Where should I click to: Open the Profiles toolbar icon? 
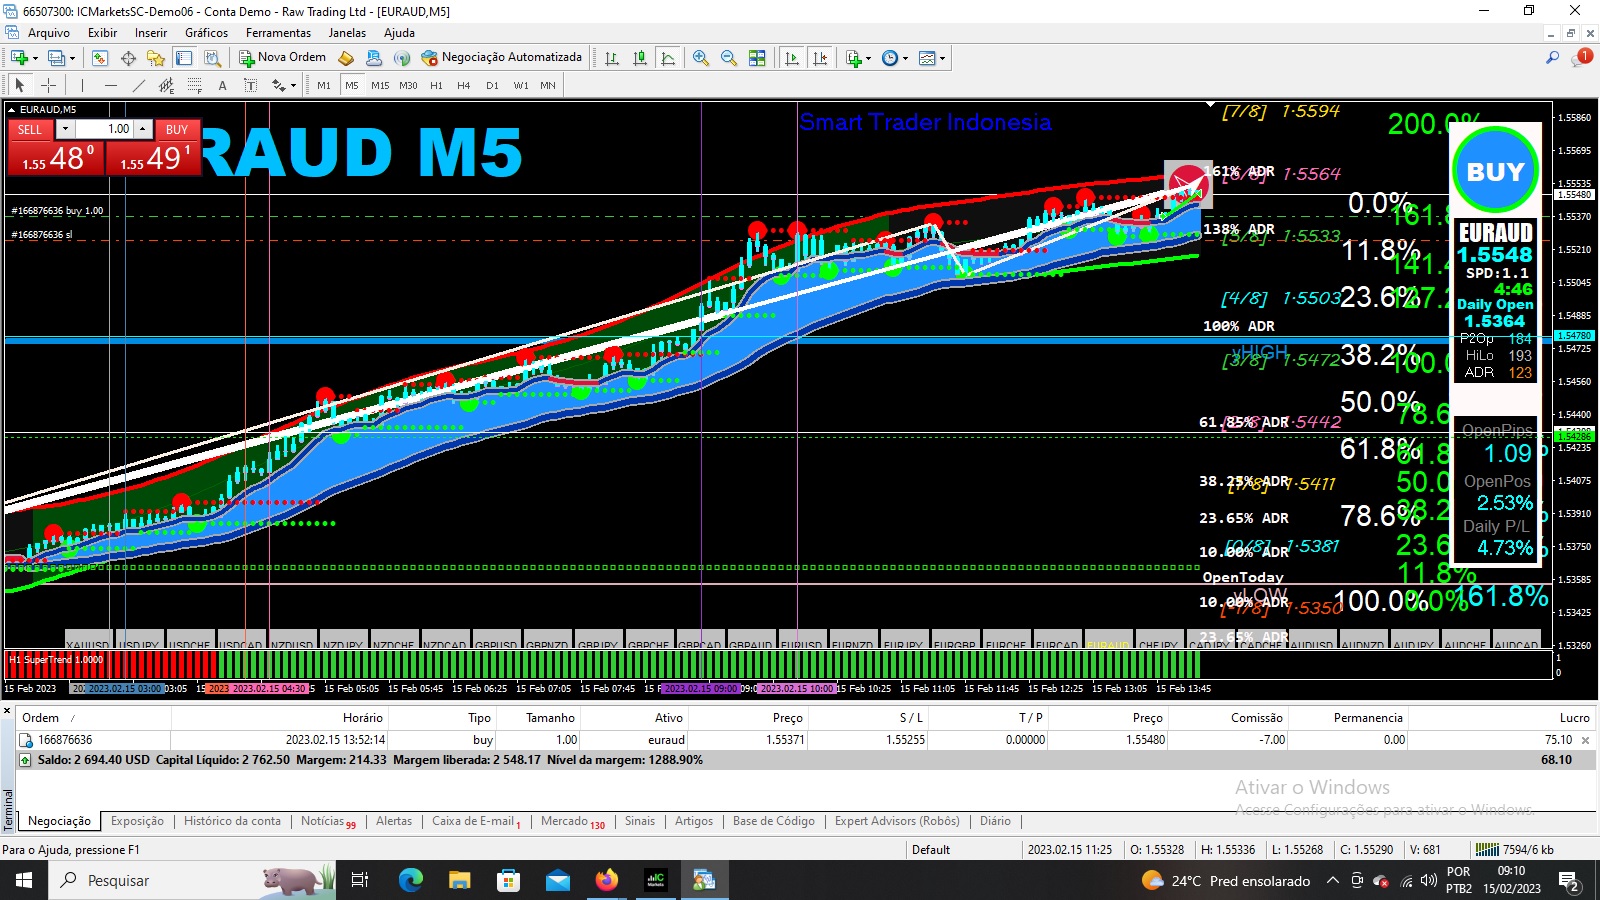[x=56, y=58]
